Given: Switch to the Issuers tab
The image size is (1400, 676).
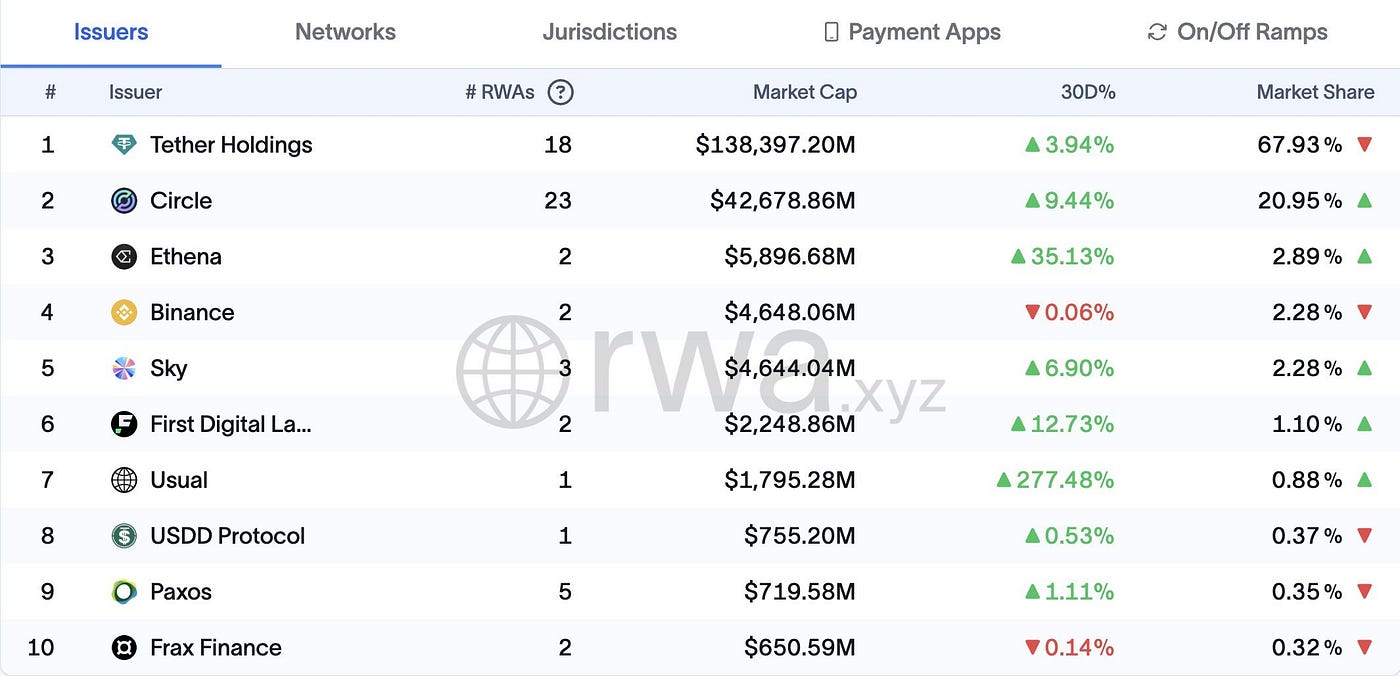Looking at the screenshot, I should coord(111,32).
